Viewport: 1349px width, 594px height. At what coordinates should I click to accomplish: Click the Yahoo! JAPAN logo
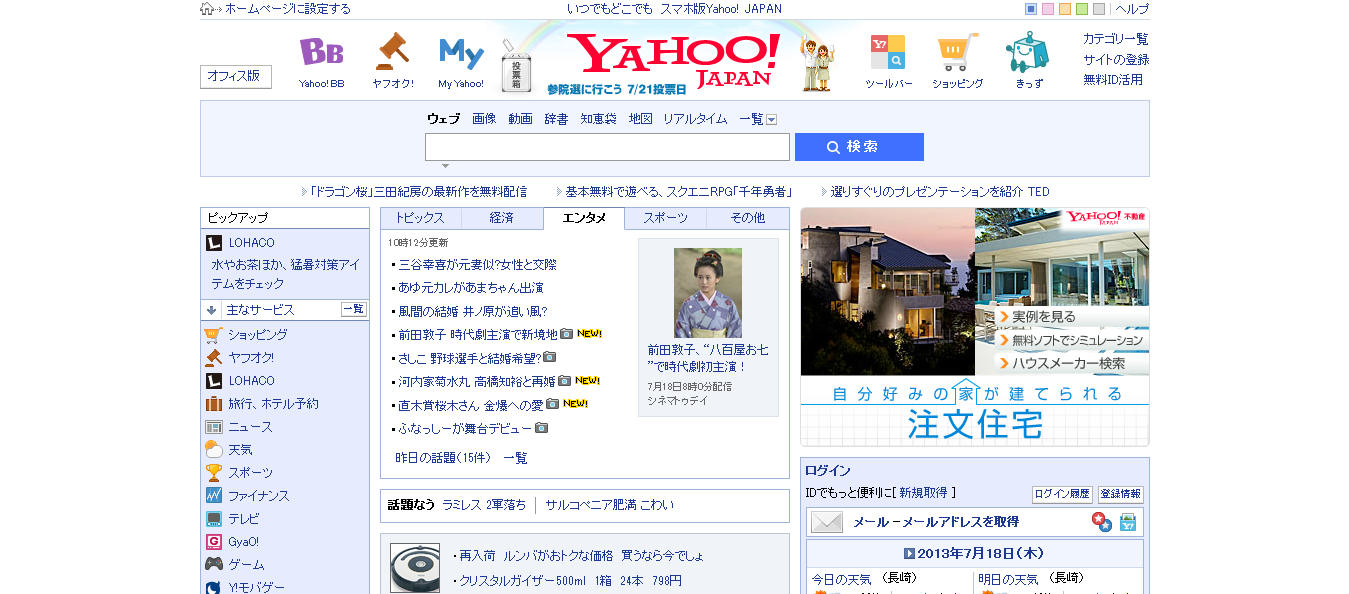coord(672,60)
